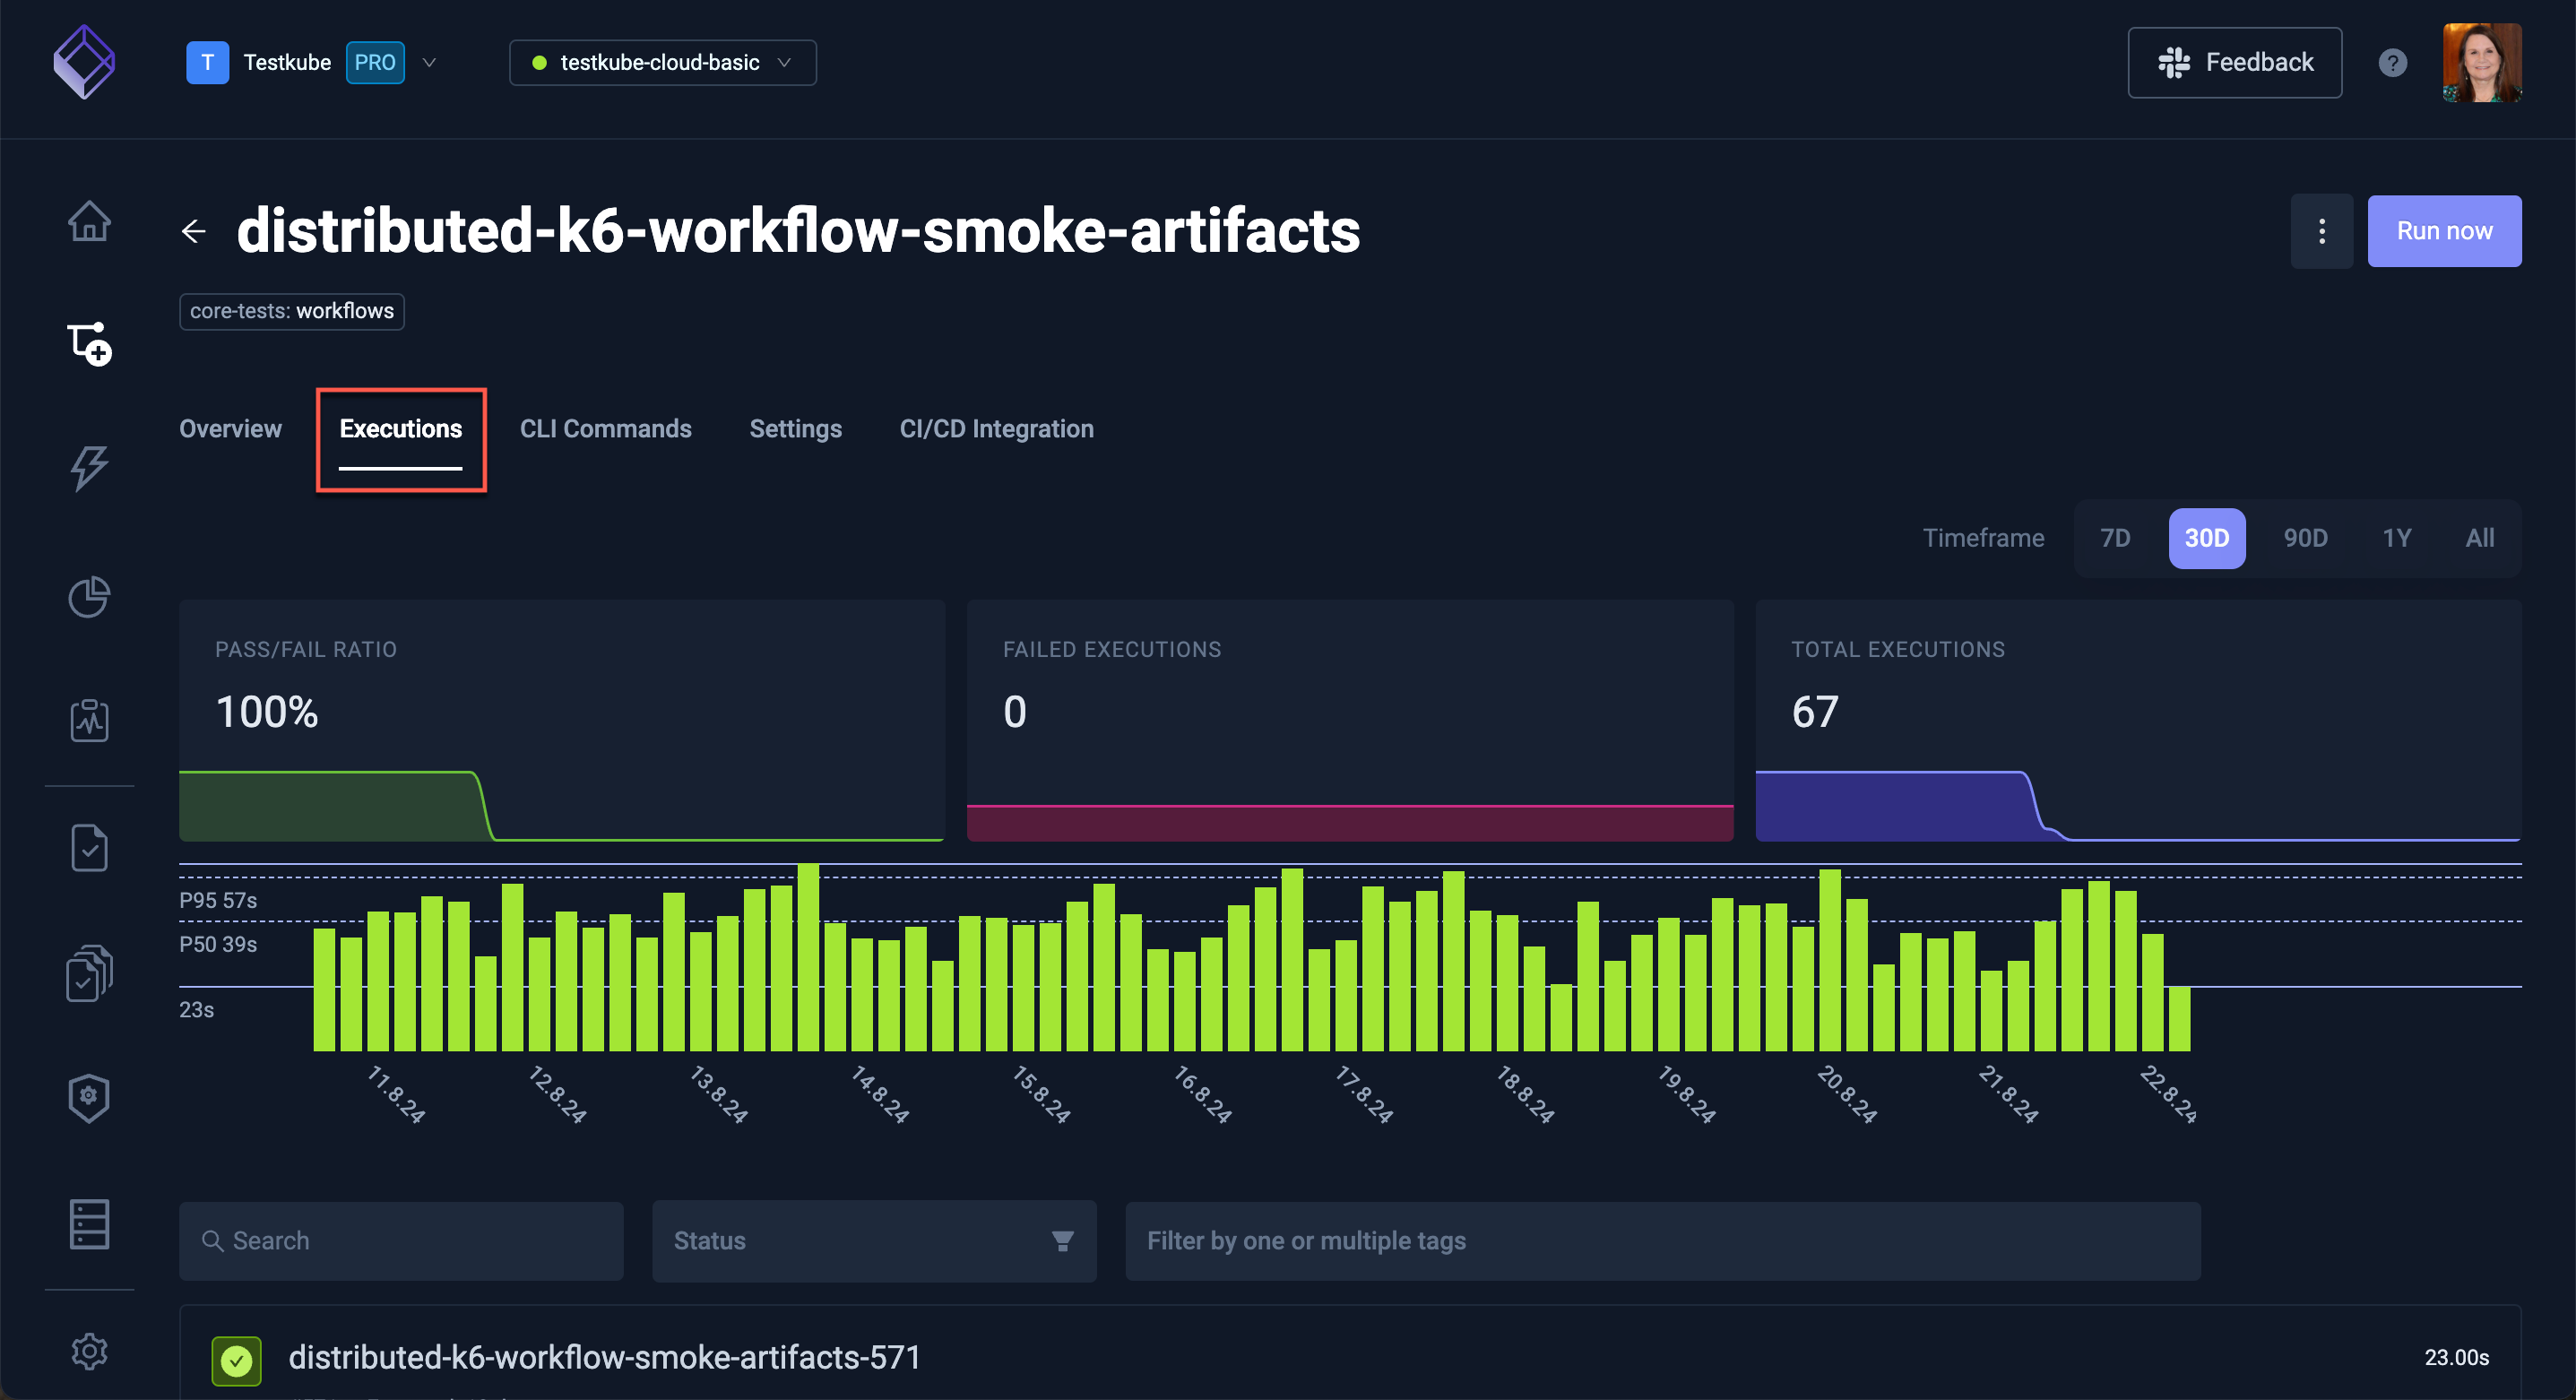Click the settings gear icon in sidebar
2576x1400 pixels.
coord(89,1351)
